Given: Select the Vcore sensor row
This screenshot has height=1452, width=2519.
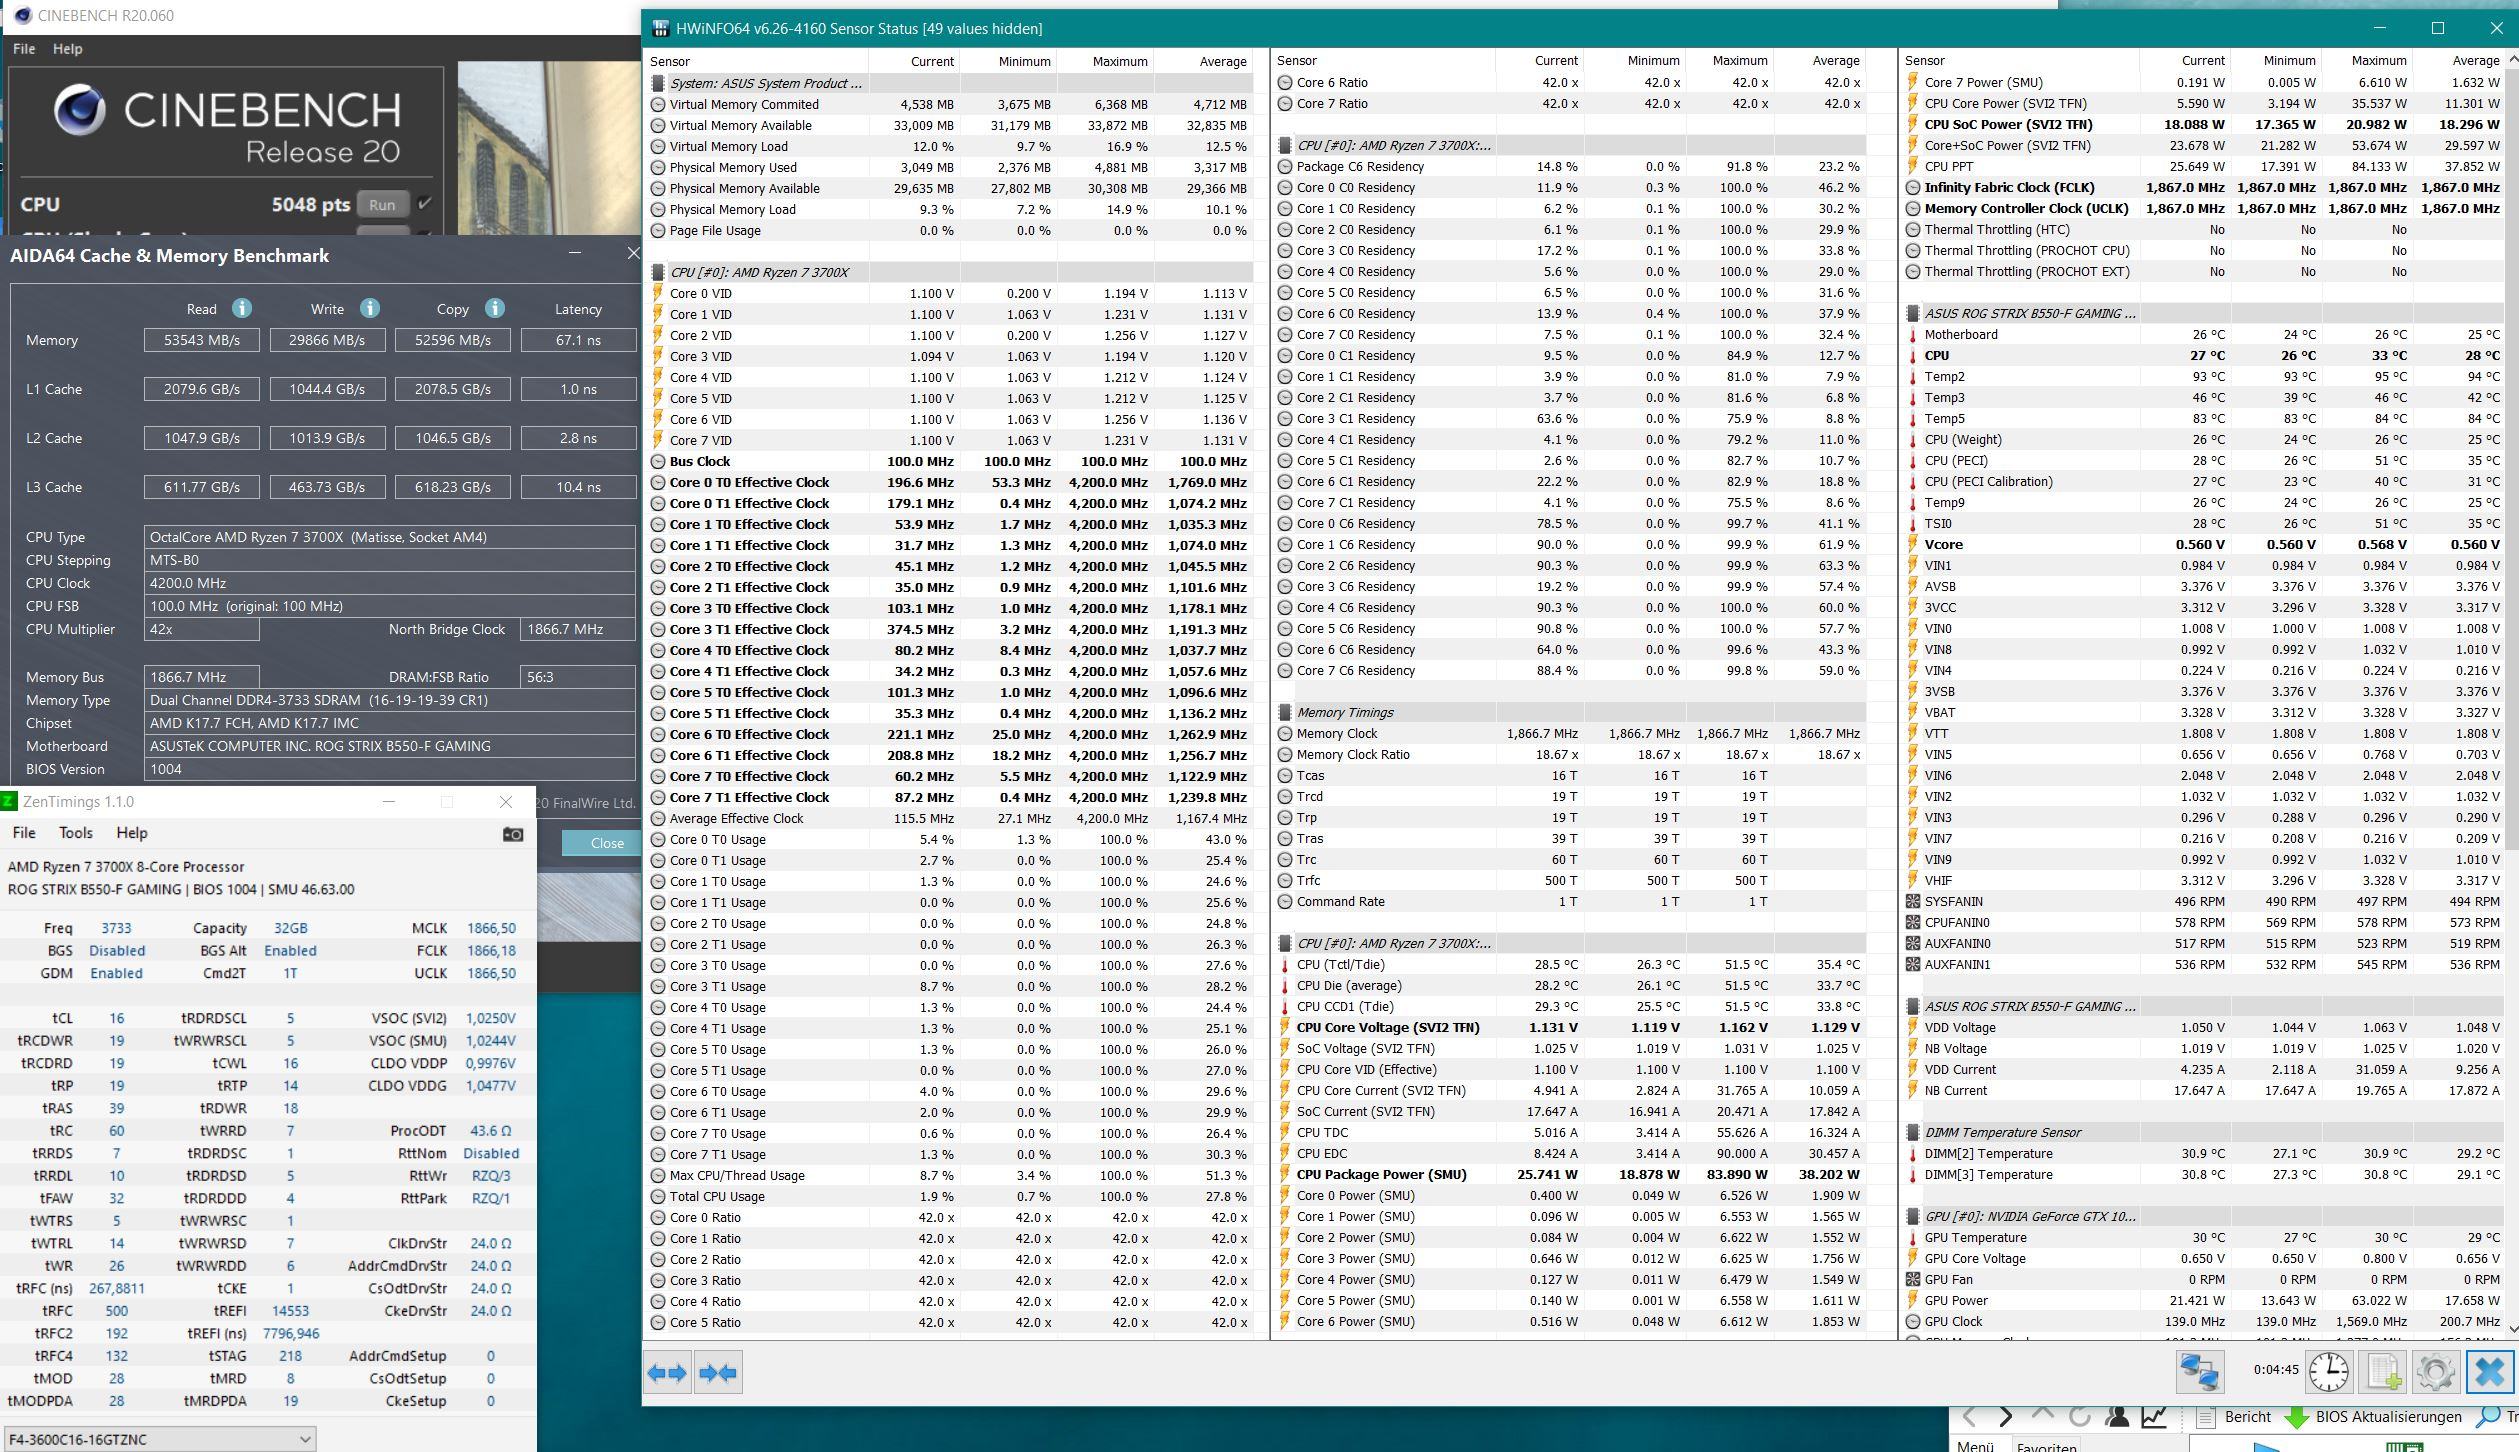Looking at the screenshot, I should tap(2207, 544).
